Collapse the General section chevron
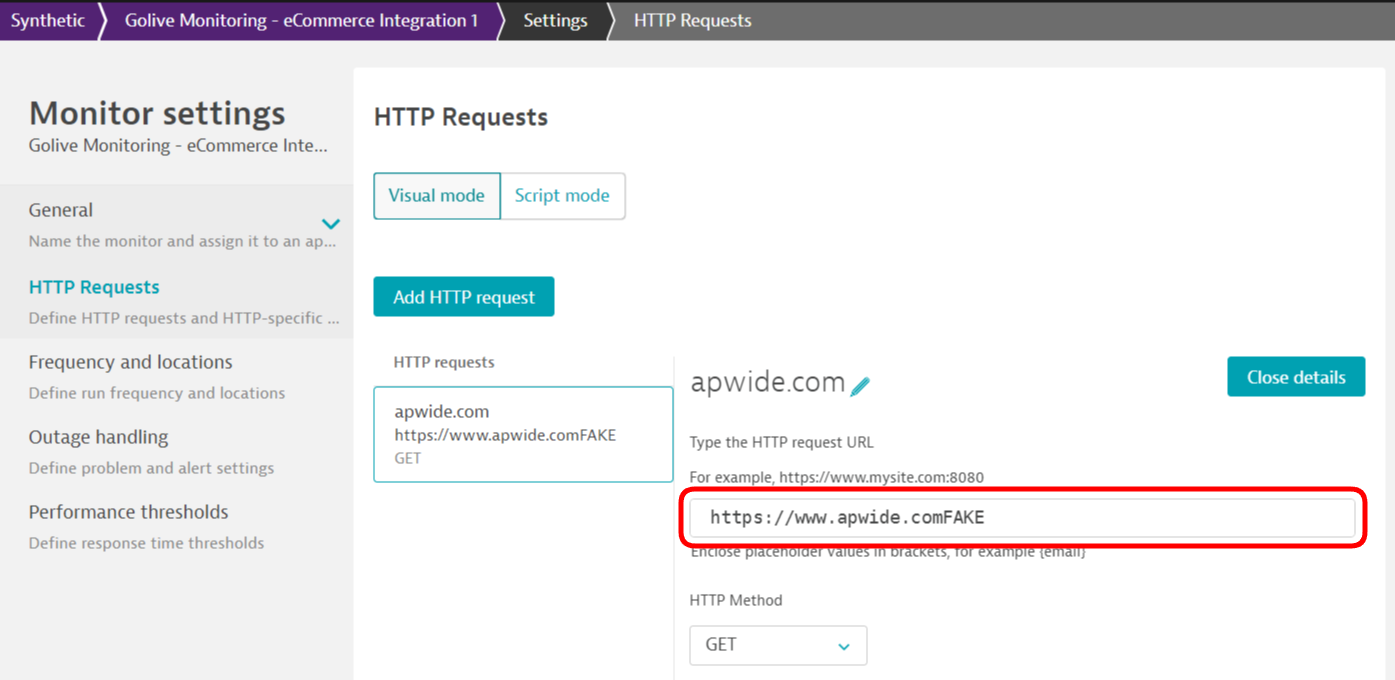 [x=331, y=224]
